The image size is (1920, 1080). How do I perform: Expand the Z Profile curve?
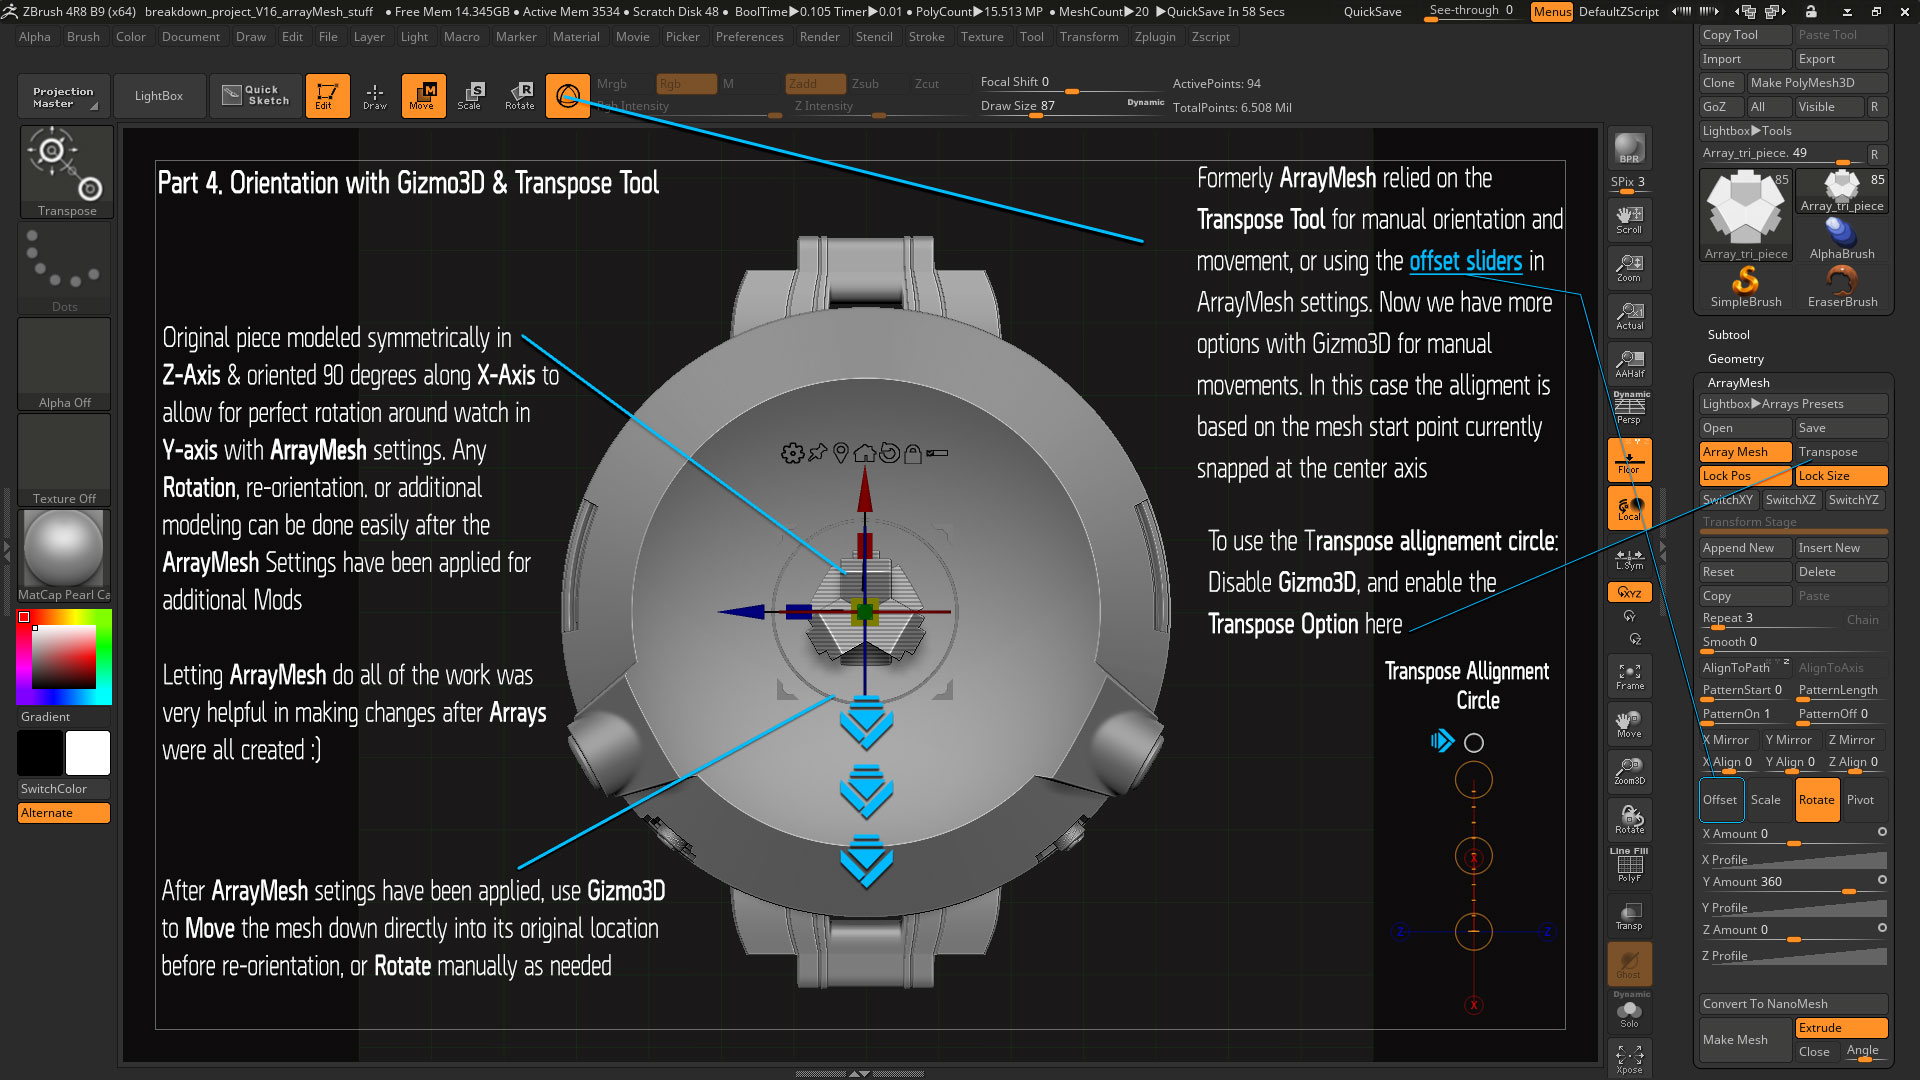tap(1793, 956)
